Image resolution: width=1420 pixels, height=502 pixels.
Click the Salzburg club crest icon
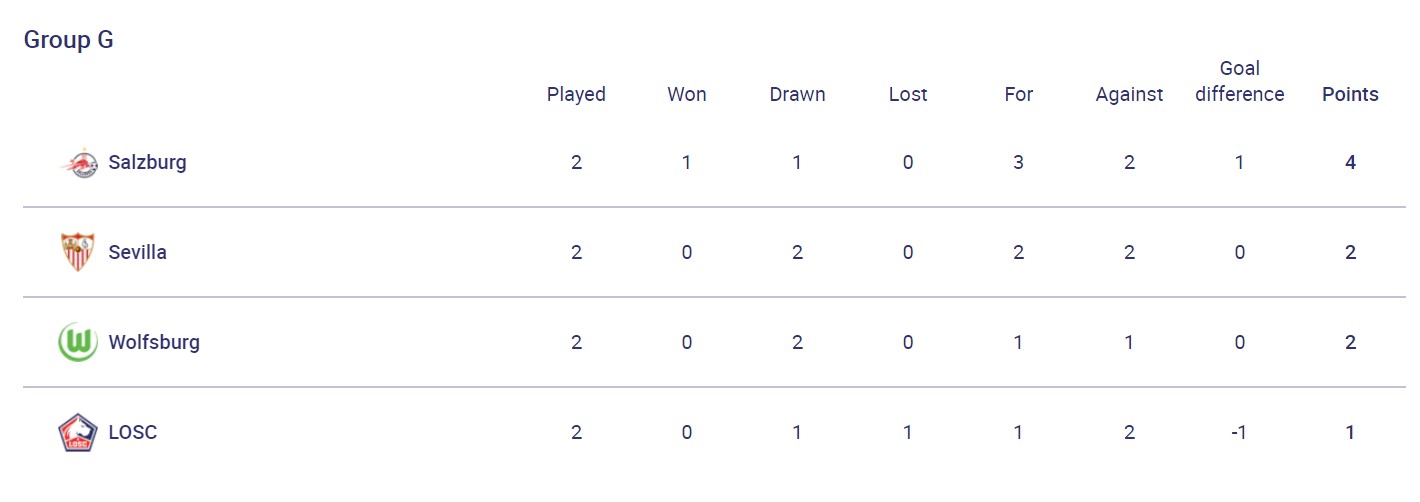(79, 163)
